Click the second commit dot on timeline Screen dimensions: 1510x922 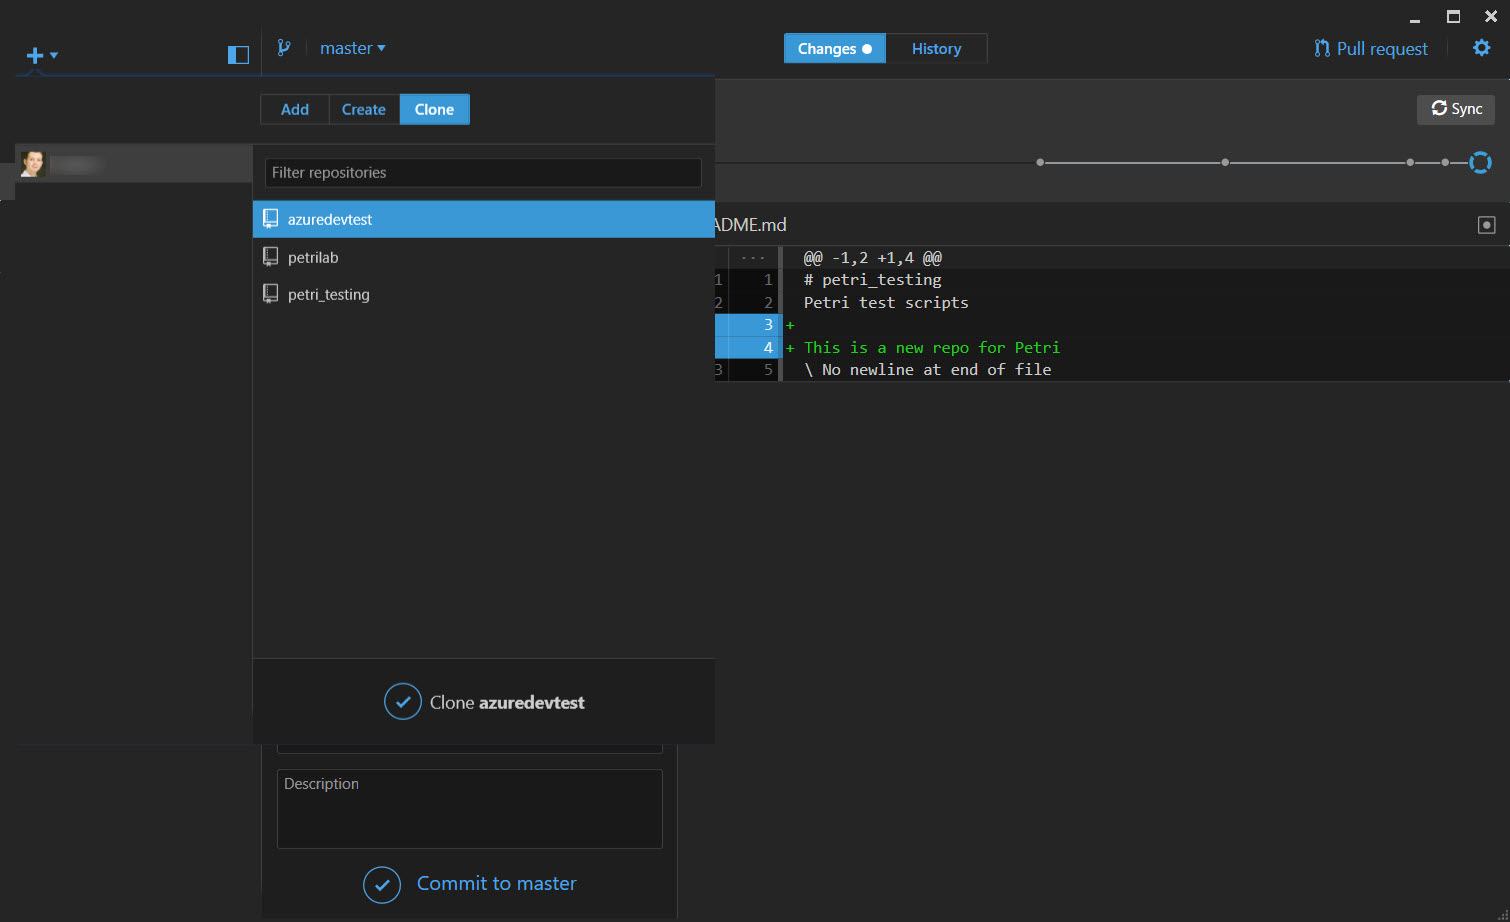pyautogui.click(x=1225, y=162)
